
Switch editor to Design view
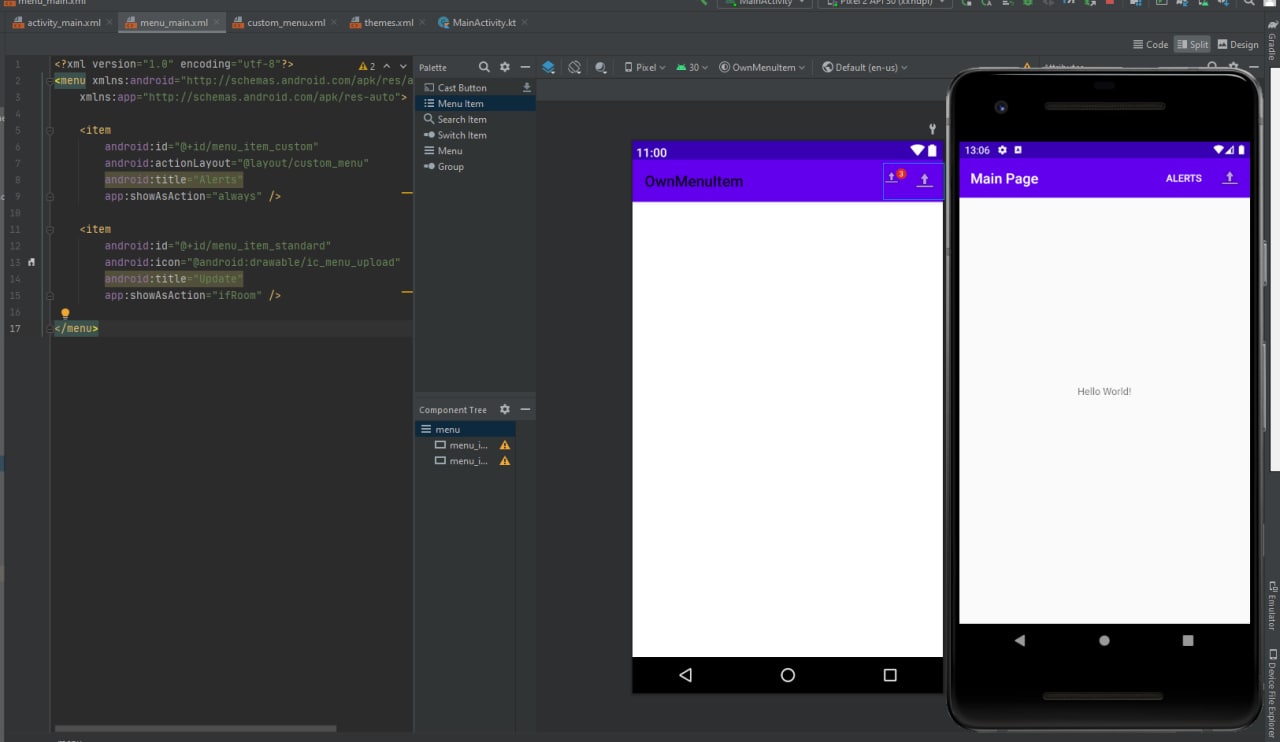pyautogui.click(x=1238, y=44)
